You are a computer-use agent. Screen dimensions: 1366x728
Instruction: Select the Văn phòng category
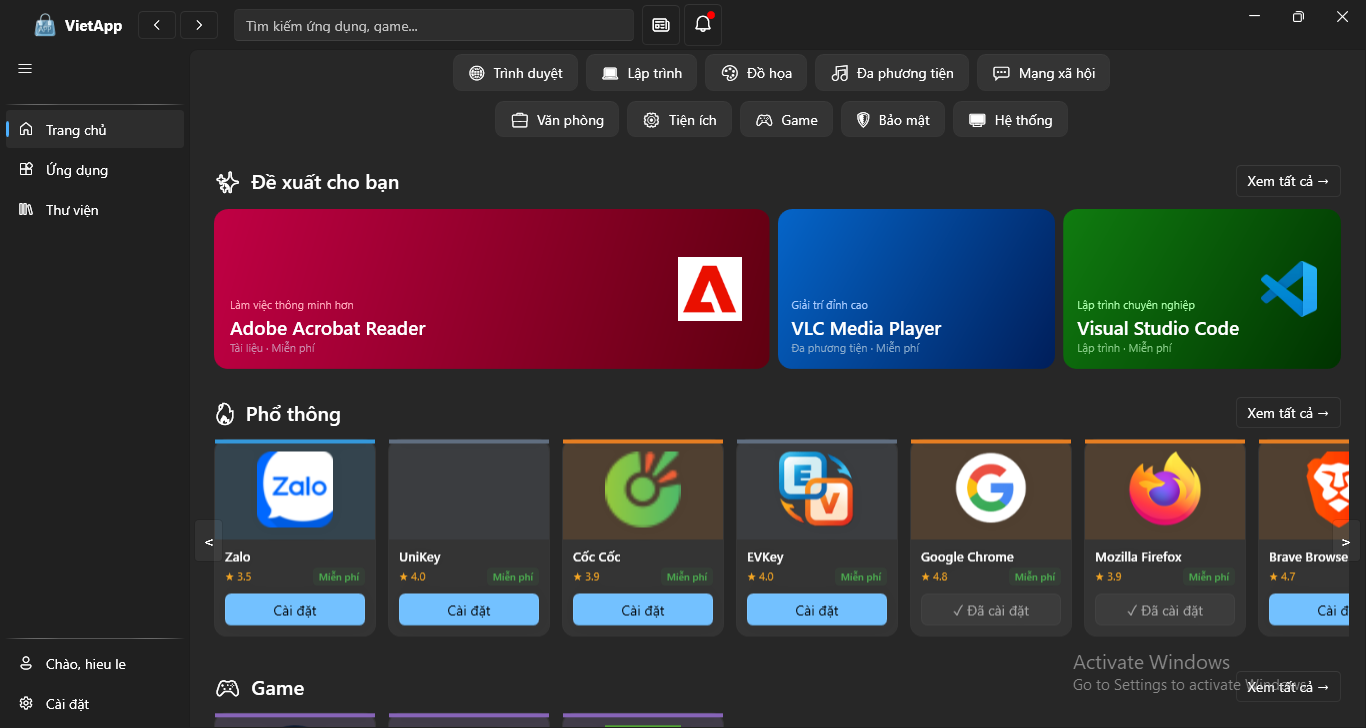point(557,120)
